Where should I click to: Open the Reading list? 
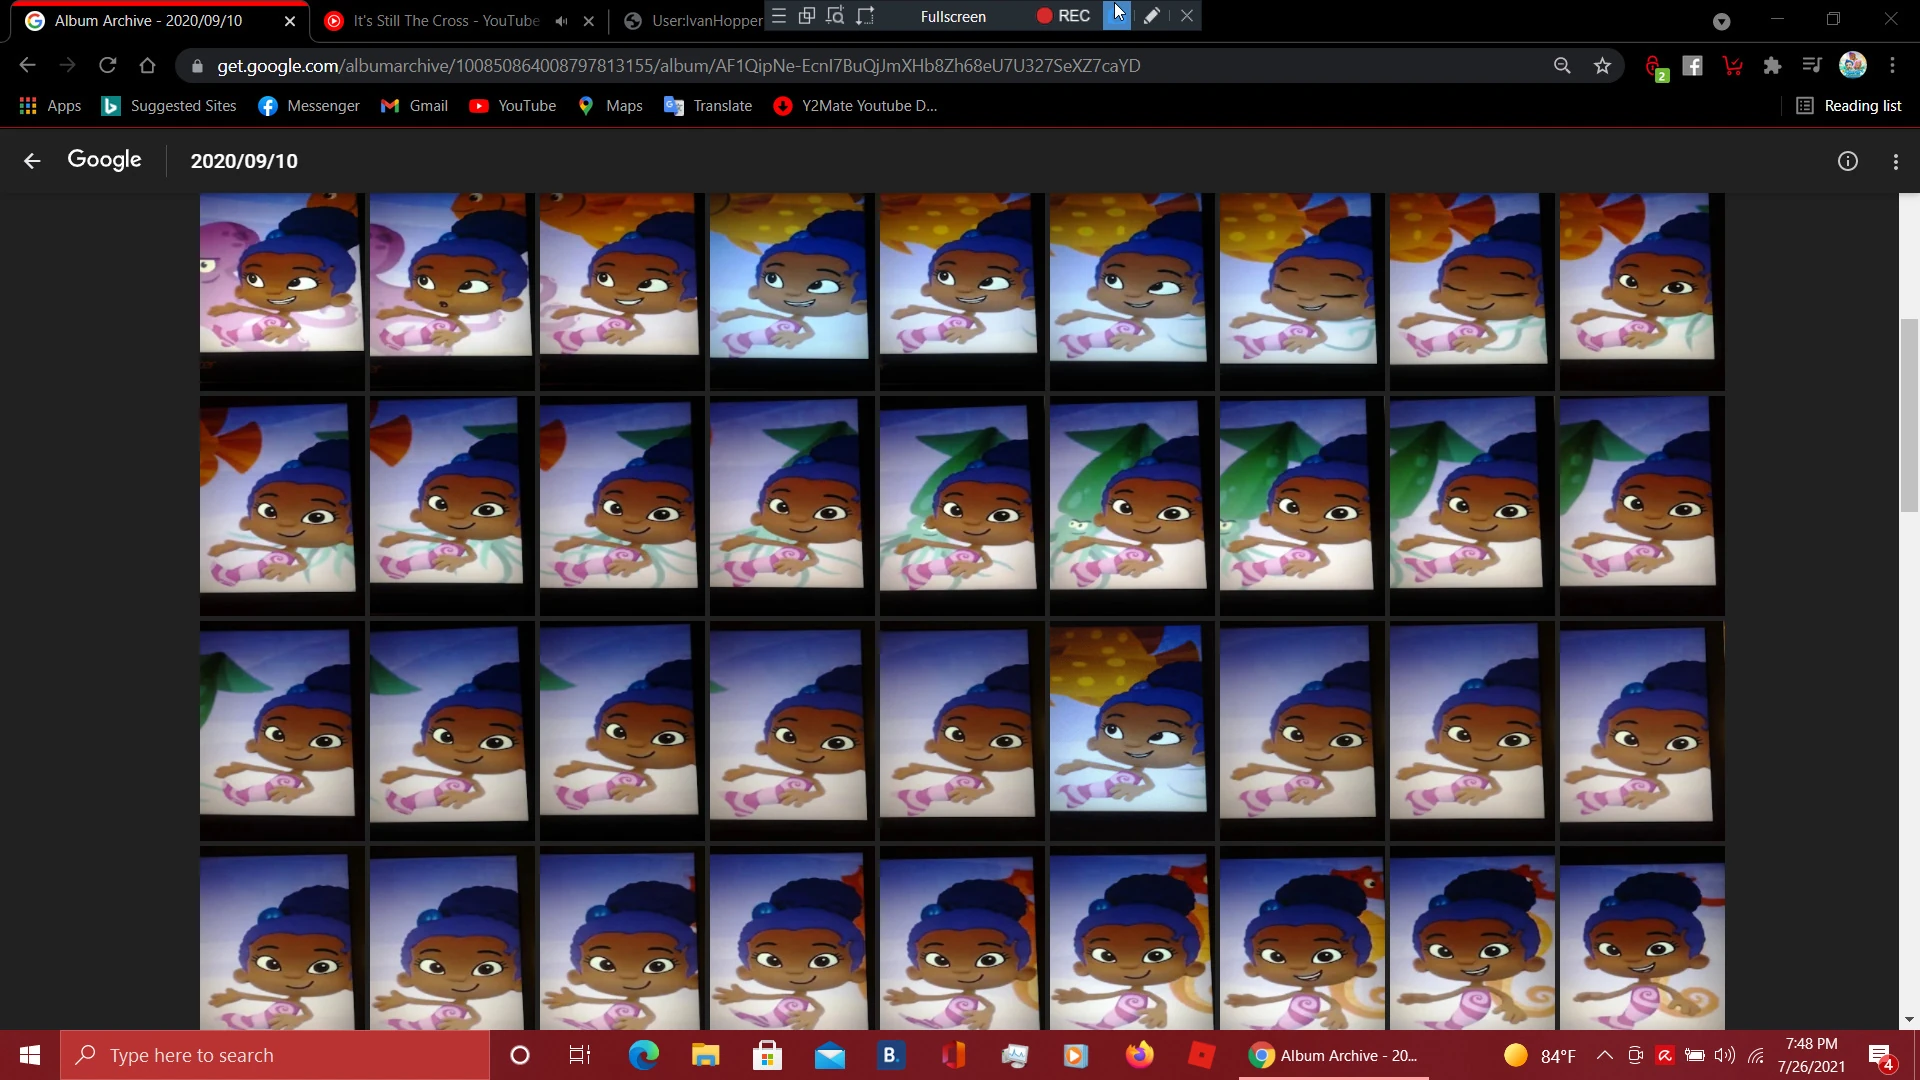[x=1849, y=106]
